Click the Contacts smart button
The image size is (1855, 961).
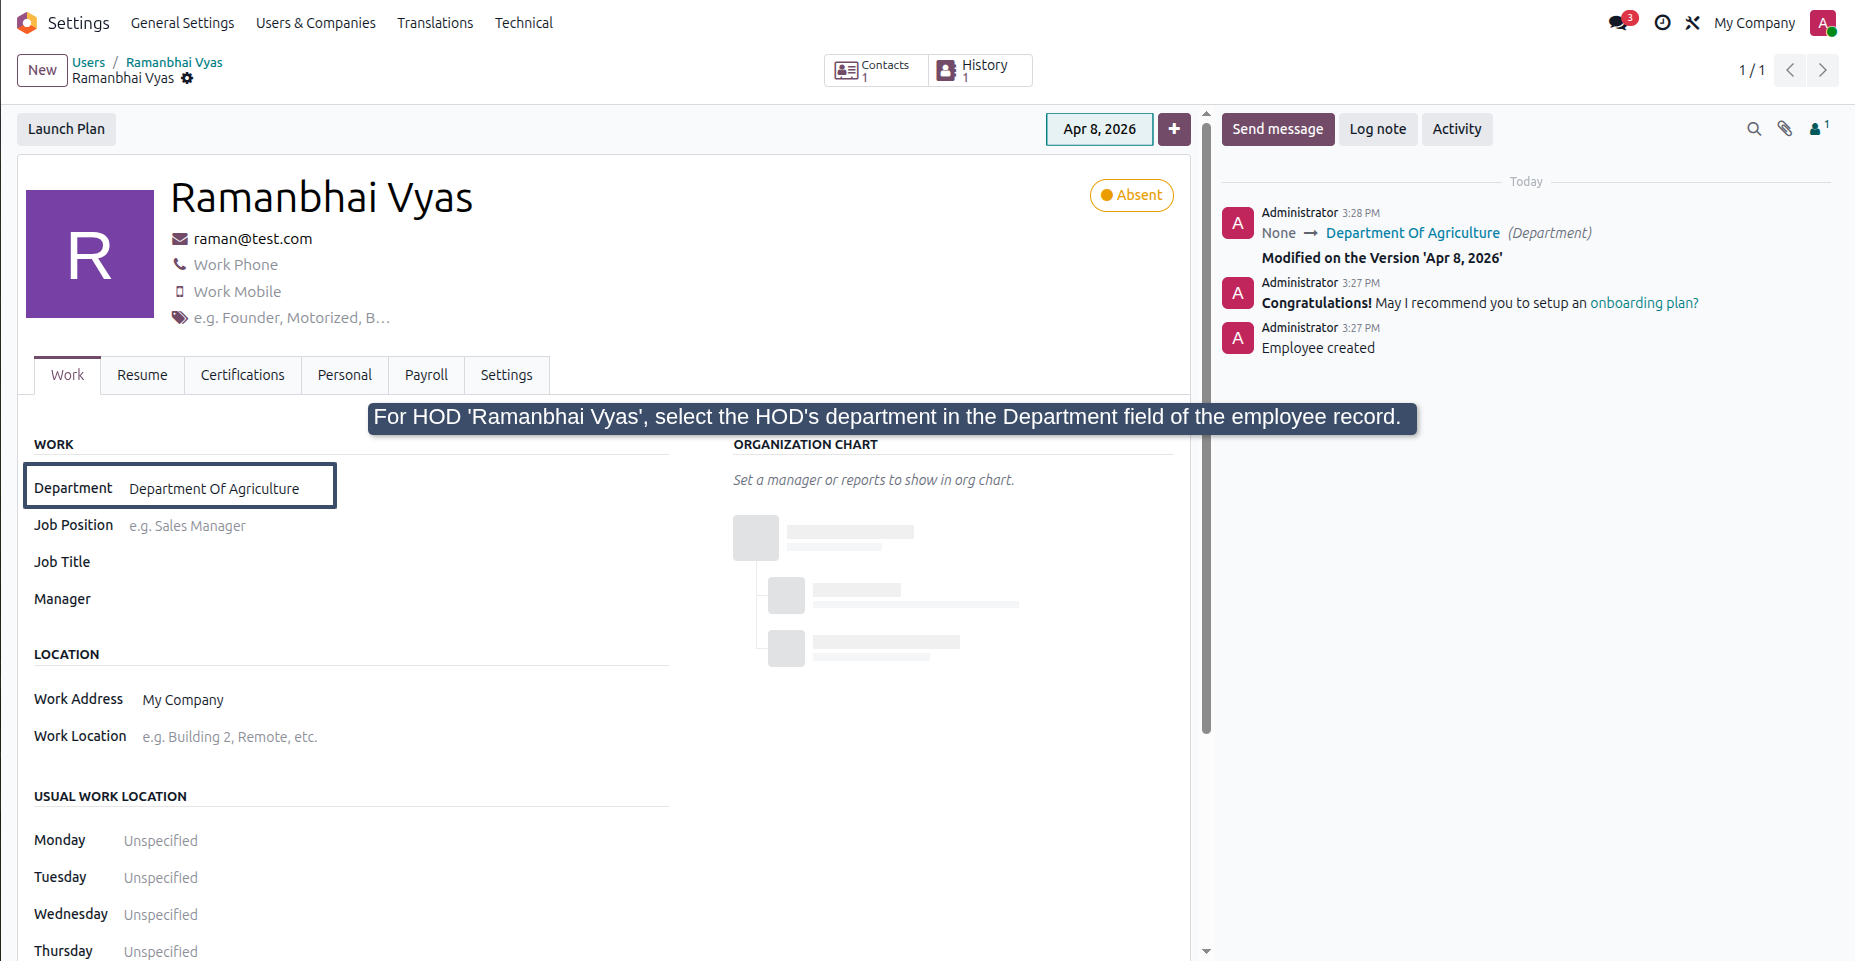pyautogui.click(x=876, y=70)
